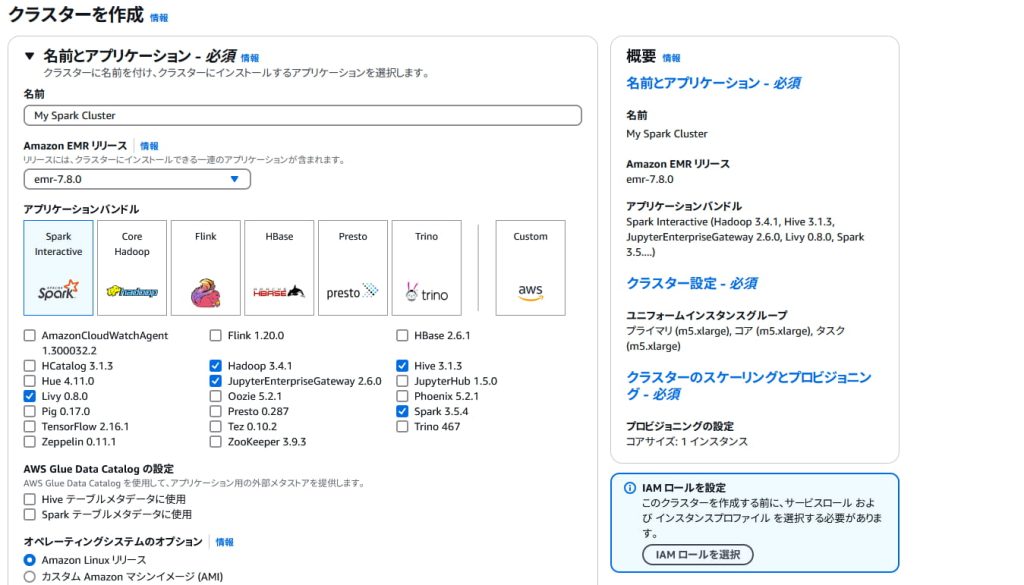Disable JupyterEnterpriseGateway 2.6.0
1024x585 pixels.
pyautogui.click(x=216, y=381)
